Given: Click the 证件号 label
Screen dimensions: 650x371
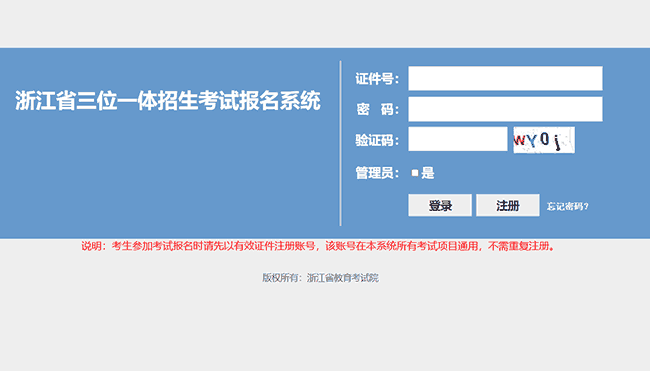Looking at the screenshot, I should coord(377,79).
